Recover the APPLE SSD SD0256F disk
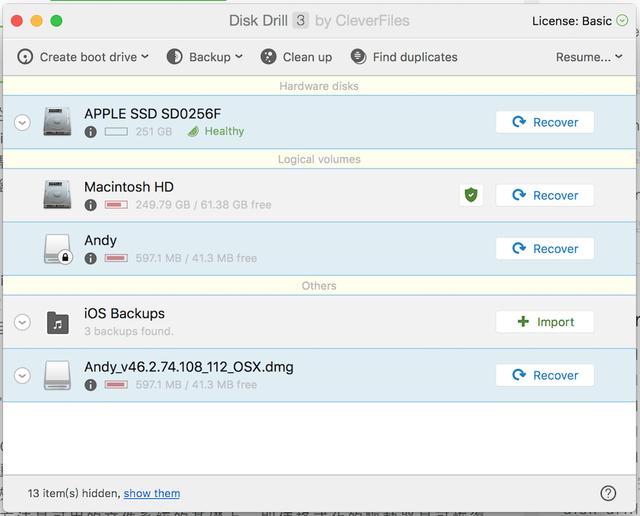This screenshot has width=640, height=516. [544, 122]
